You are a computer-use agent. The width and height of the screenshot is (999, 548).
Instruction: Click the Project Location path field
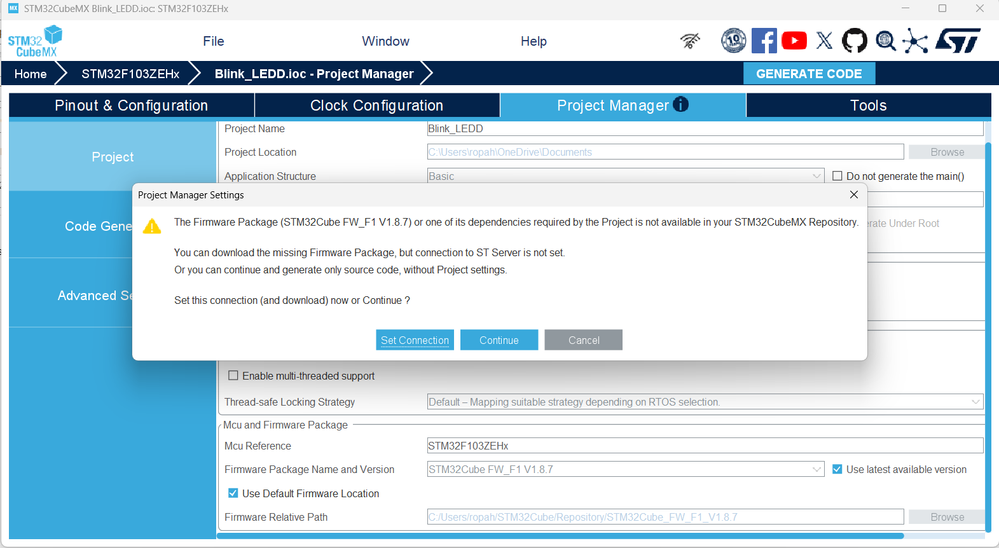[x=665, y=152]
